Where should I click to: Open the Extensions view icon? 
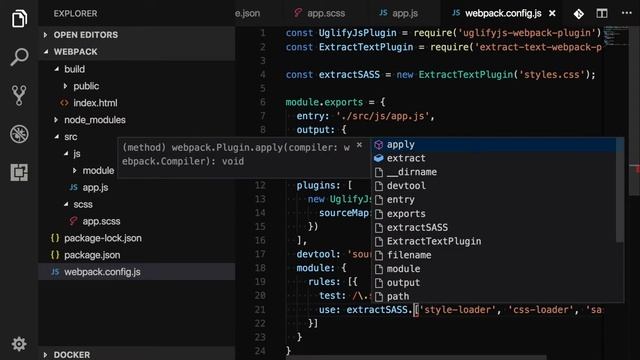[19, 172]
